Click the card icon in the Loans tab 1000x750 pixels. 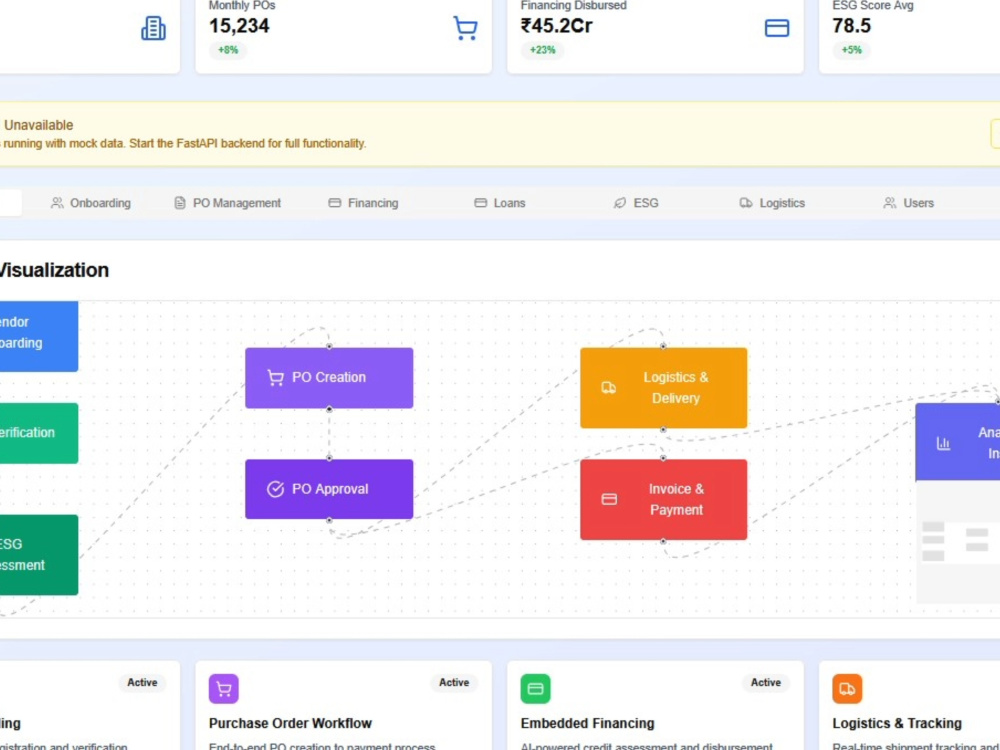[480, 203]
